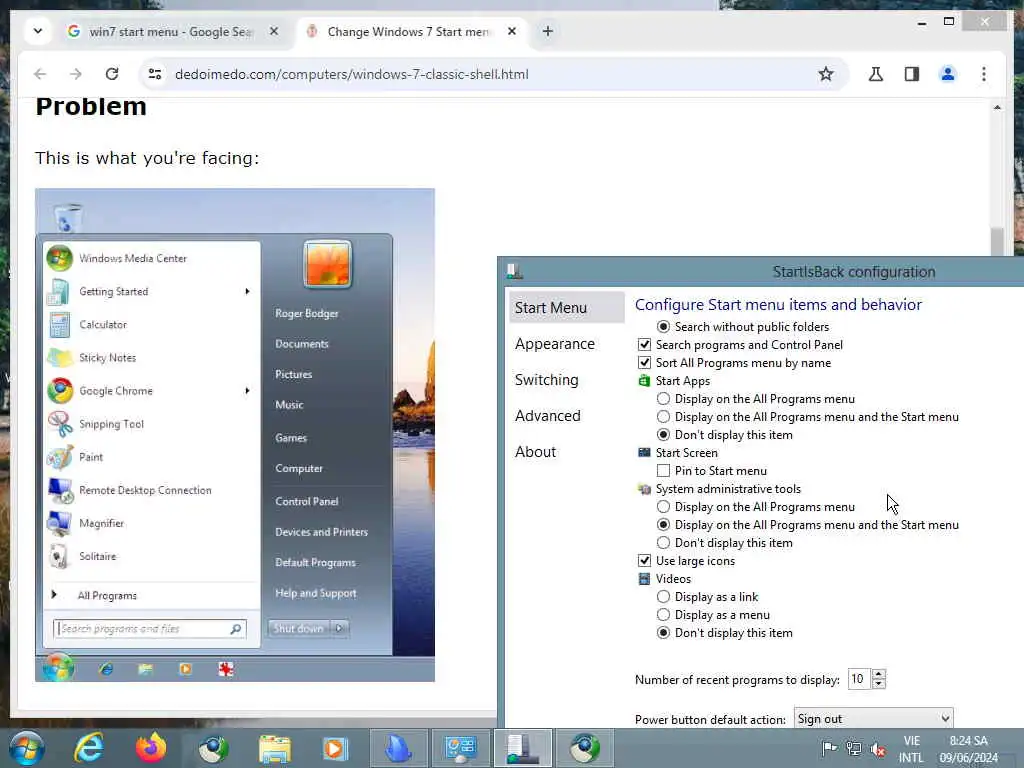Select Start Menu section in StartIsBack
Viewport: 1024px width, 768px height.
coord(566,308)
